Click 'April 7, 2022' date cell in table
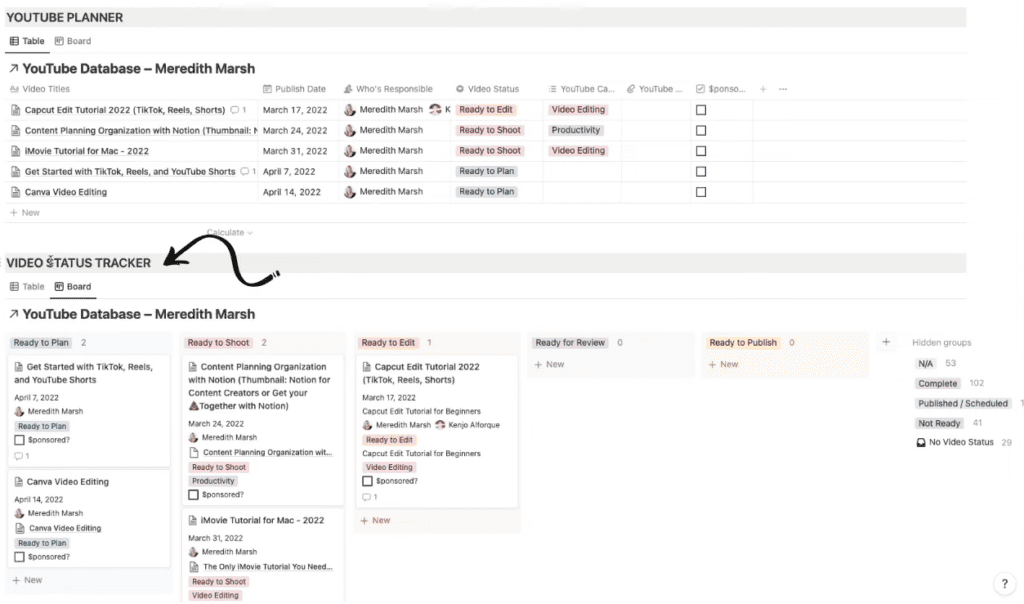 click(289, 171)
